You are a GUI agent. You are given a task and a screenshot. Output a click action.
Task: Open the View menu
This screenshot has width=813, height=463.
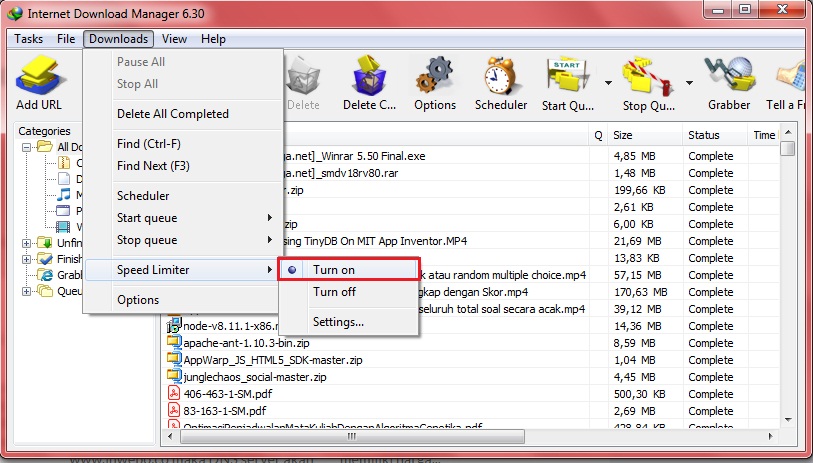point(174,39)
